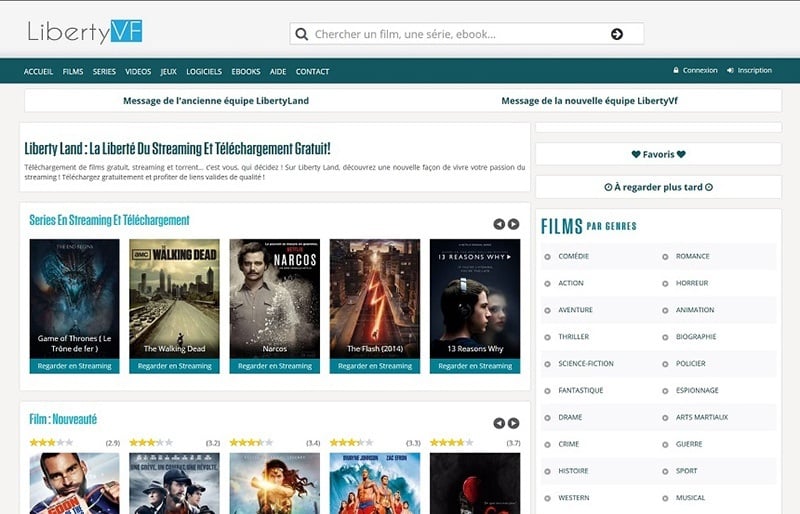Open the FILMS menu item
Screen dimensions: 800x514
pos(73,71)
